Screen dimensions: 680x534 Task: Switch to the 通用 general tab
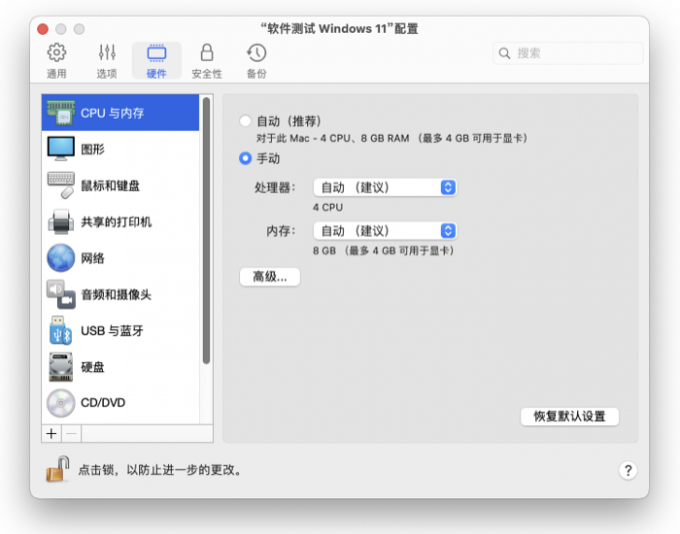pos(57,60)
